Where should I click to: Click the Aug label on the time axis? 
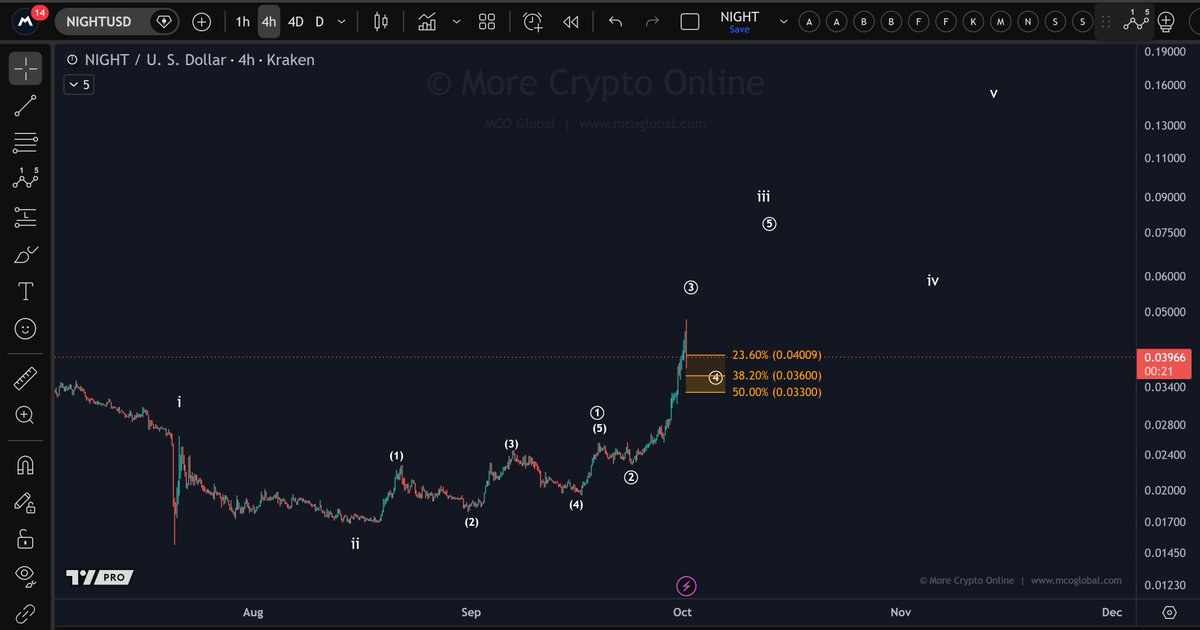pos(253,612)
